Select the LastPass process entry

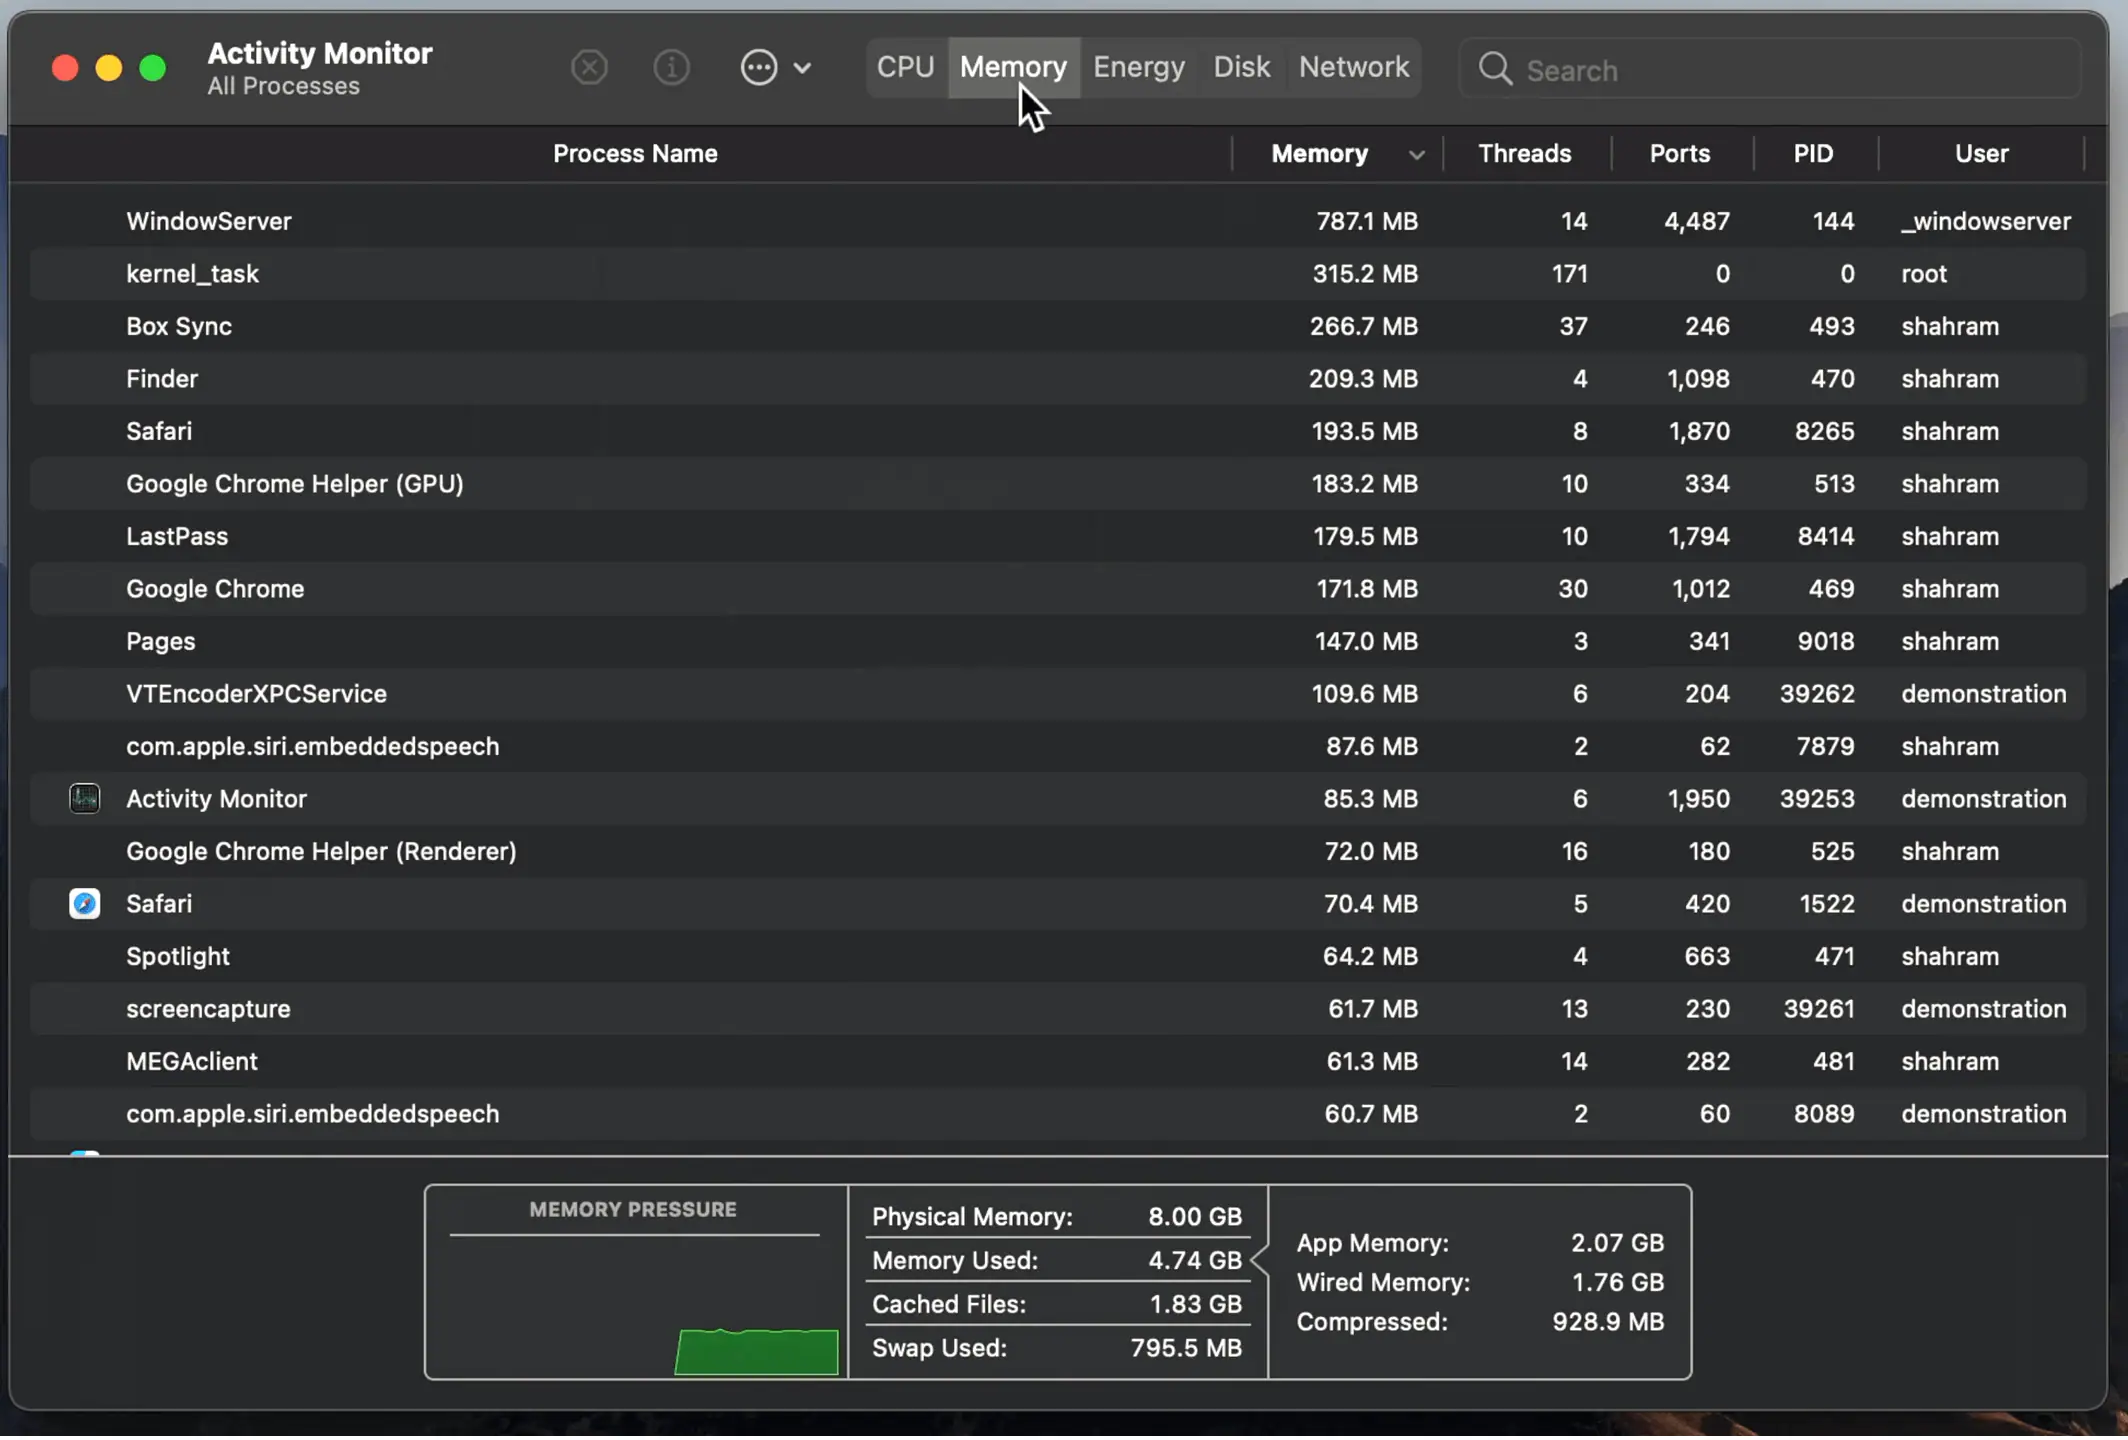[x=633, y=537]
